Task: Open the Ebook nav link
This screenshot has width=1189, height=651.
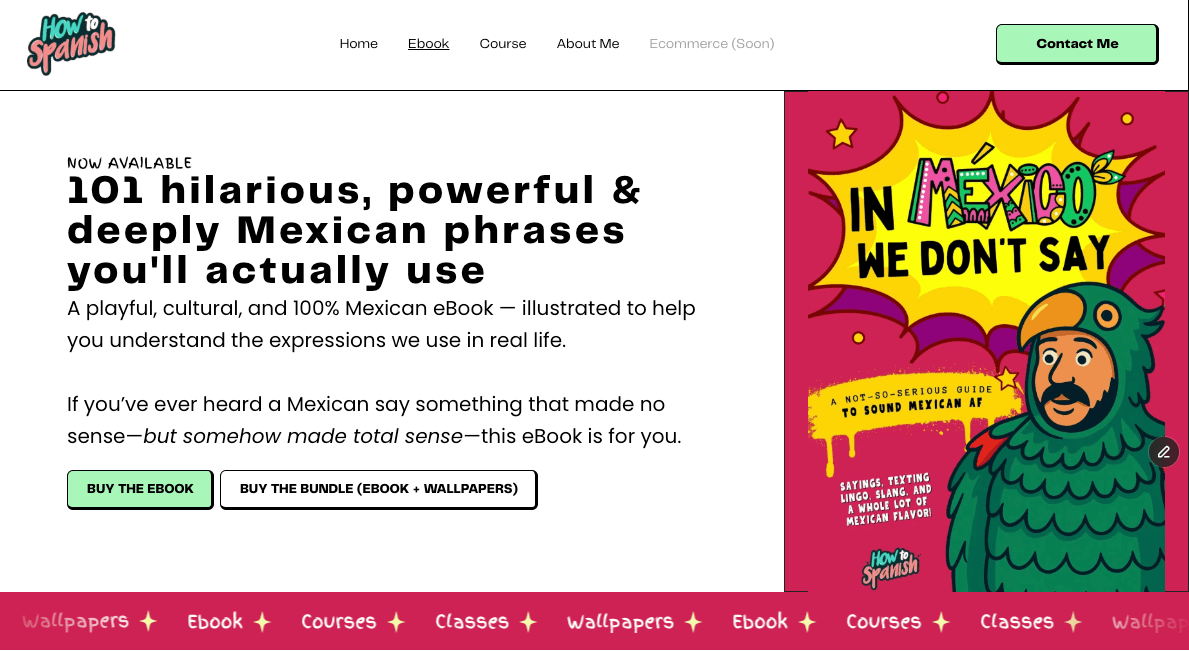Action: (x=428, y=44)
